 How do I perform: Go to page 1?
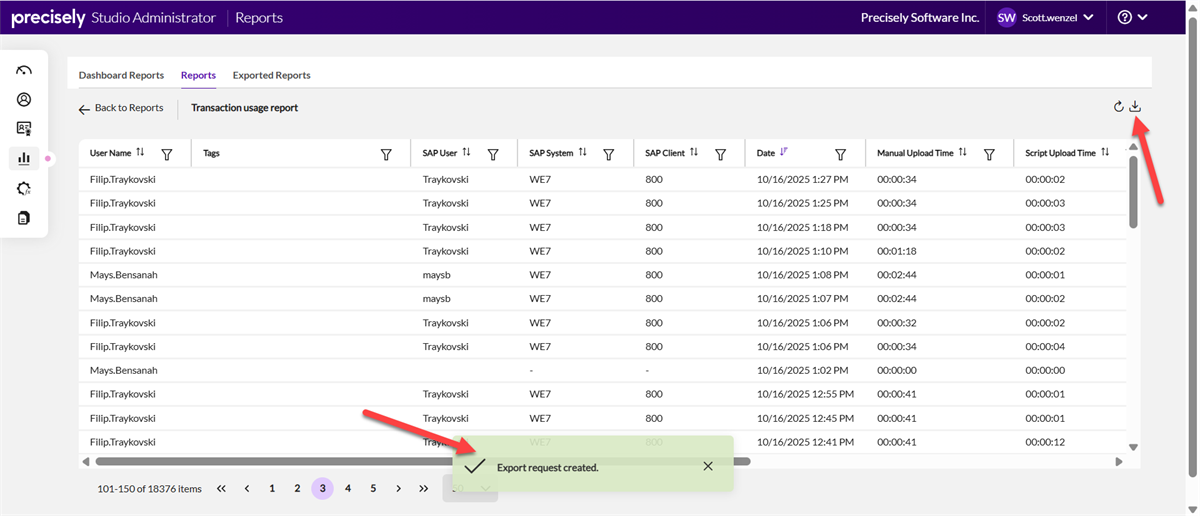point(272,488)
